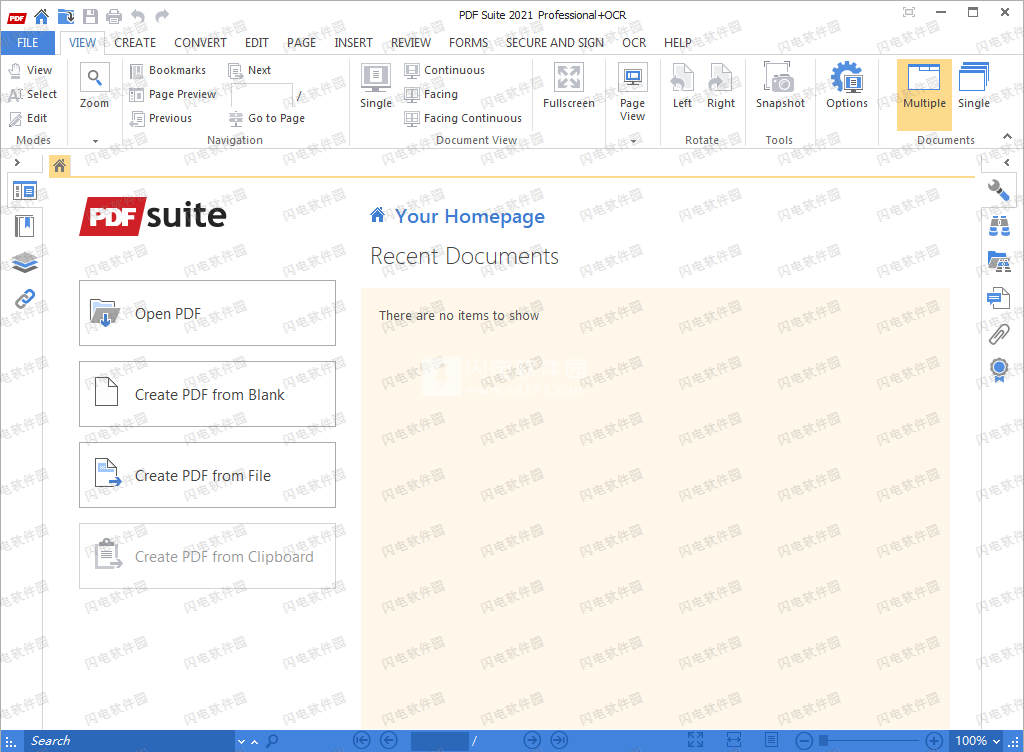
Task: Enter Fullscreen mode
Action: point(569,86)
